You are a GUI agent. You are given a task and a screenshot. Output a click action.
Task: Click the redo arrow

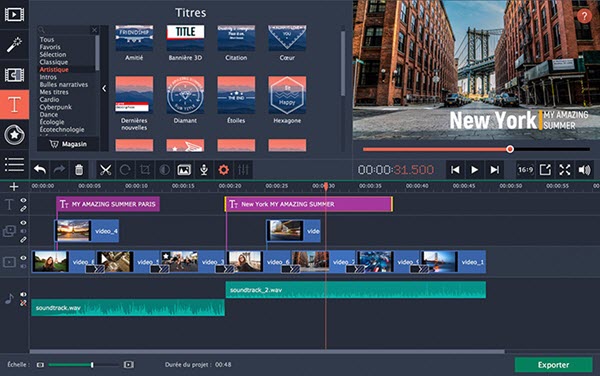pyautogui.click(x=59, y=169)
